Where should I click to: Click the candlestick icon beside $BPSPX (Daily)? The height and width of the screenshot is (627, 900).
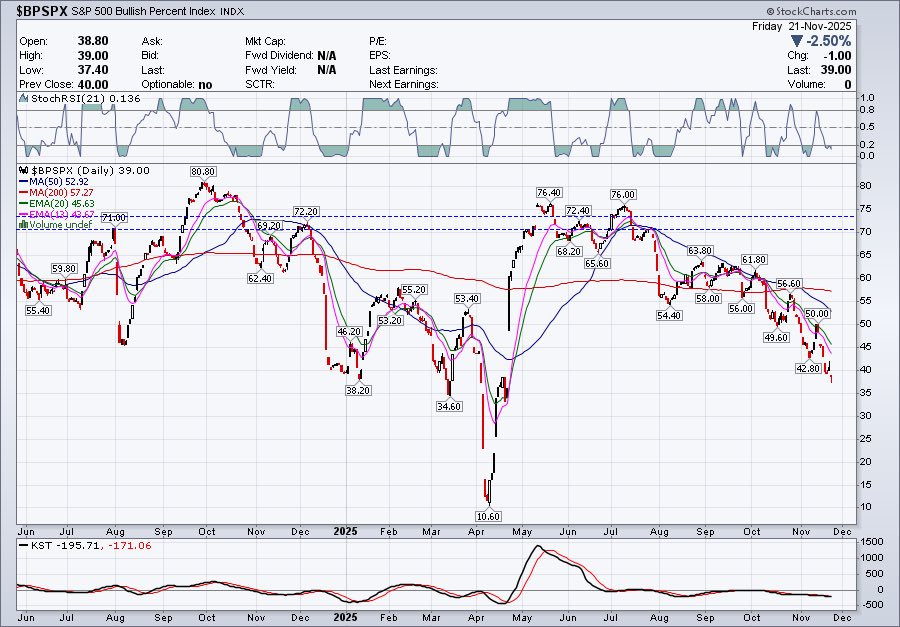[24, 171]
